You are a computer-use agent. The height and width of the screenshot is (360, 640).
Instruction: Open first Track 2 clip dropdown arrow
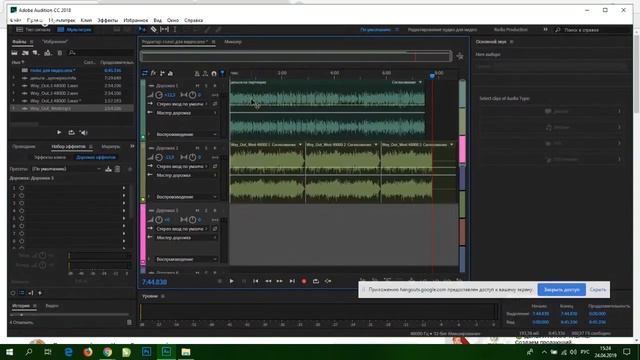click(300, 144)
